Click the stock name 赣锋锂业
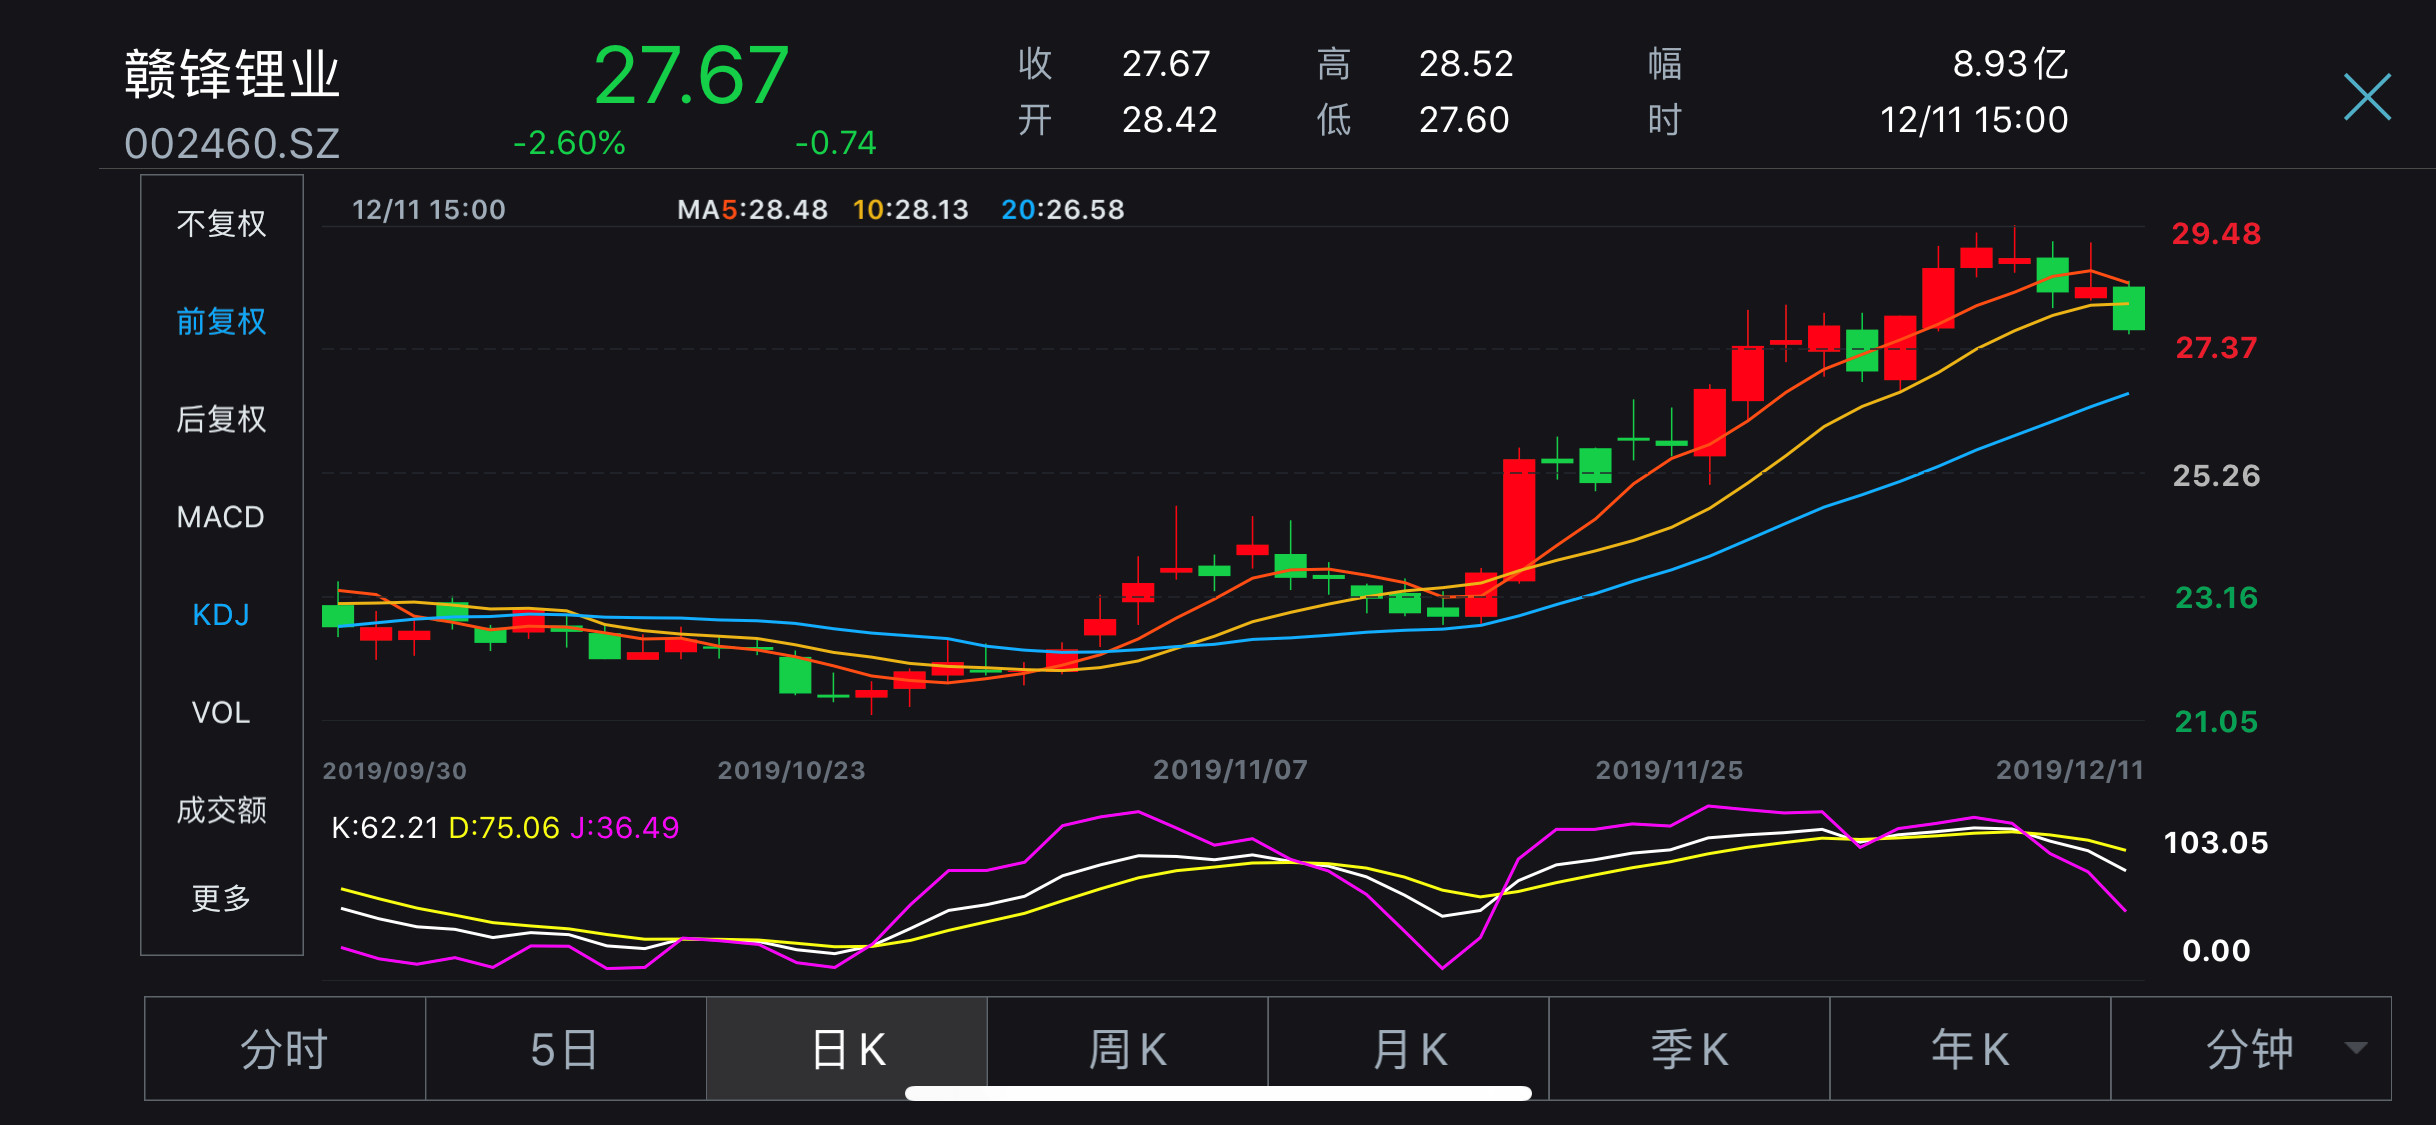2436x1125 pixels. pos(232,75)
